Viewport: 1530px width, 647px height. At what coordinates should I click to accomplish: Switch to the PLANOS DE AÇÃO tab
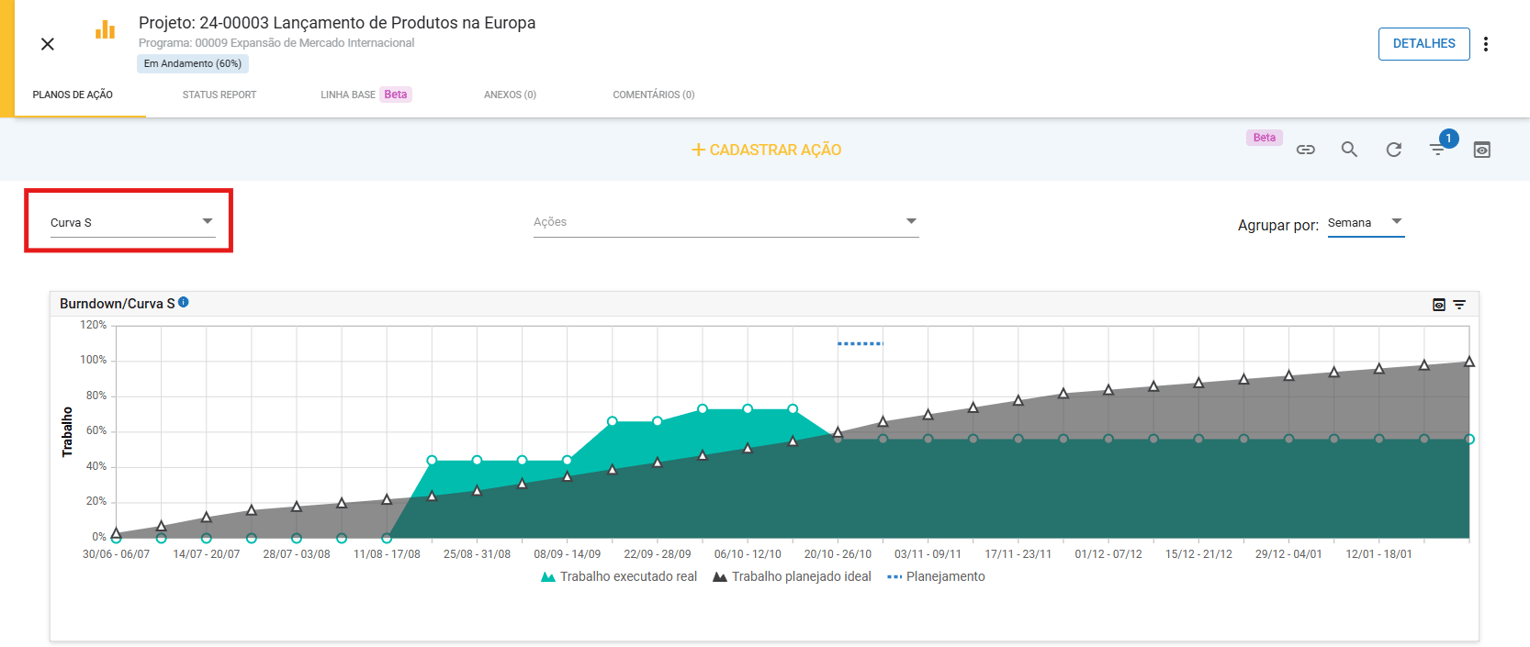pyautogui.click(x=73, y=95)
